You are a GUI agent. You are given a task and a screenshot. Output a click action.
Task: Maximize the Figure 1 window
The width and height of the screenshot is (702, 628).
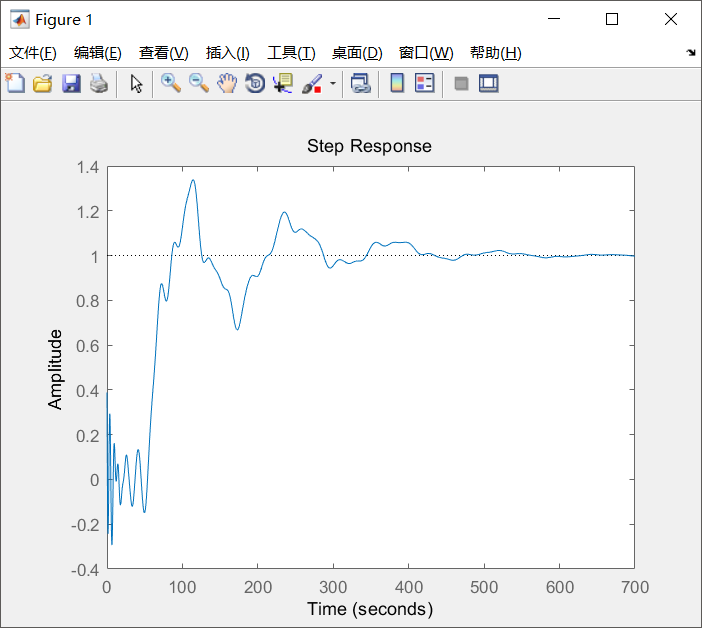[x=612, y=19]
